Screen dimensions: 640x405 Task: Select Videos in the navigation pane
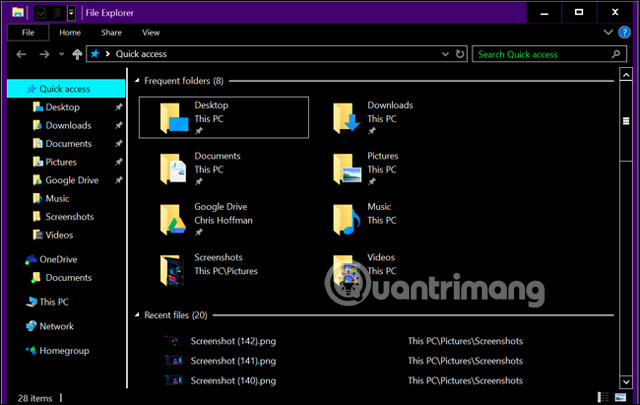[x=59, y=235]
